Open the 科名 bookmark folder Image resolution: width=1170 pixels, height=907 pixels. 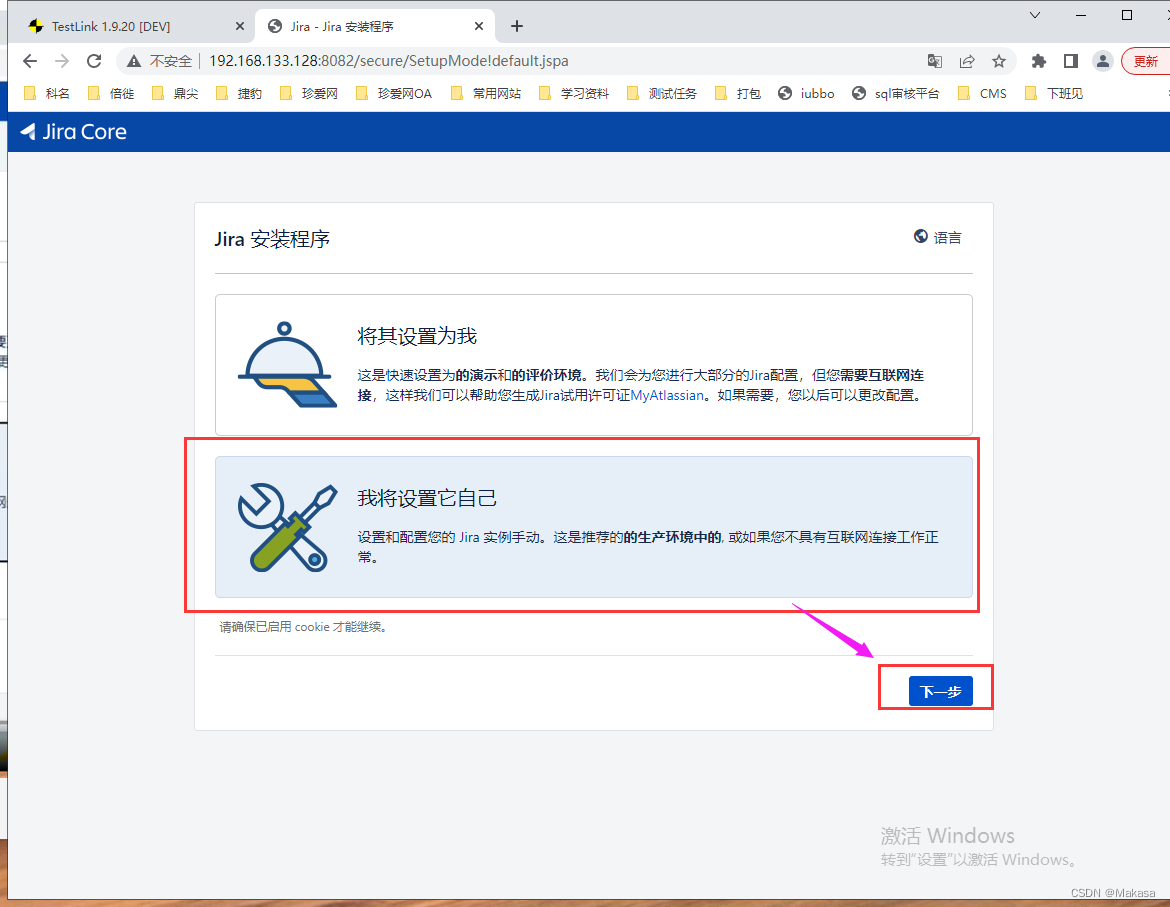click(47, 93)
